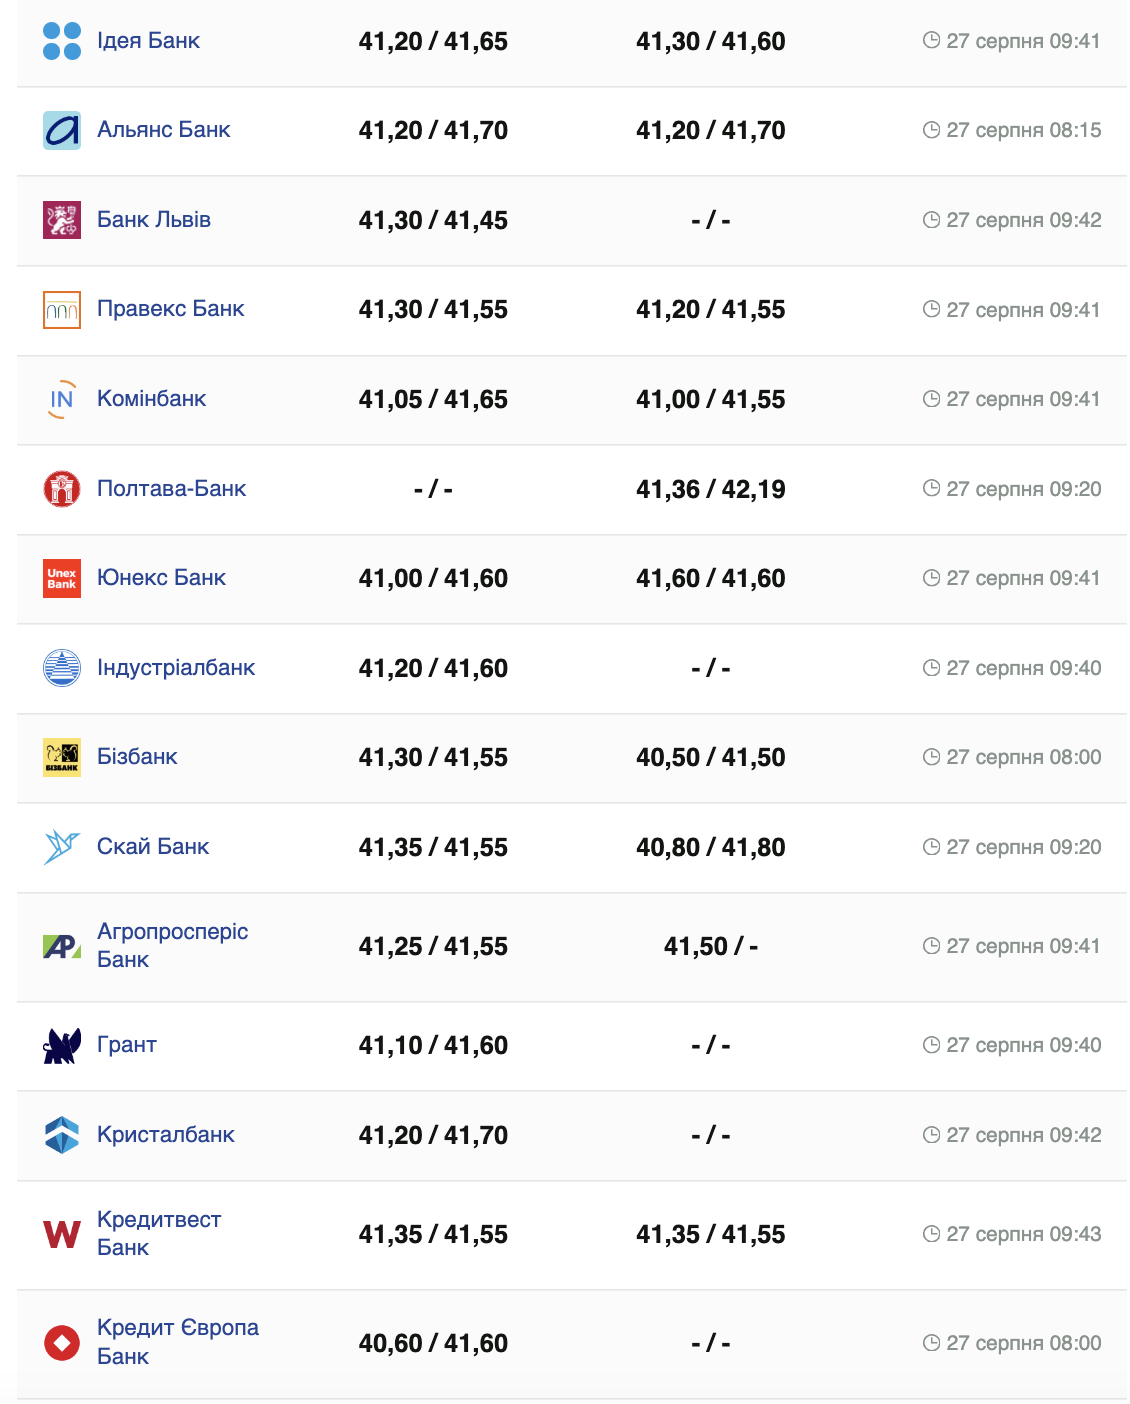1130x1404 pixels.
Task: Open the Кристалбанк link
Action: [x=166, y=1135]
